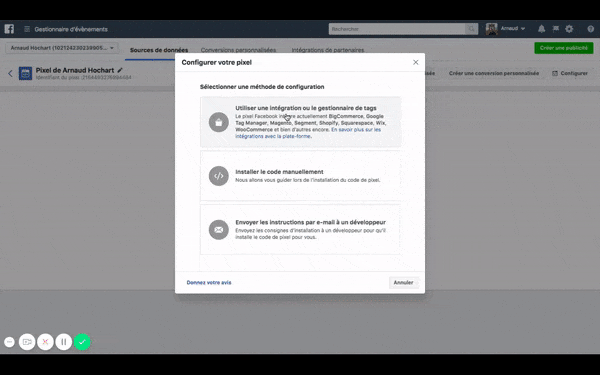
Task: Switch to Sources de données tab
Action: 159,50
